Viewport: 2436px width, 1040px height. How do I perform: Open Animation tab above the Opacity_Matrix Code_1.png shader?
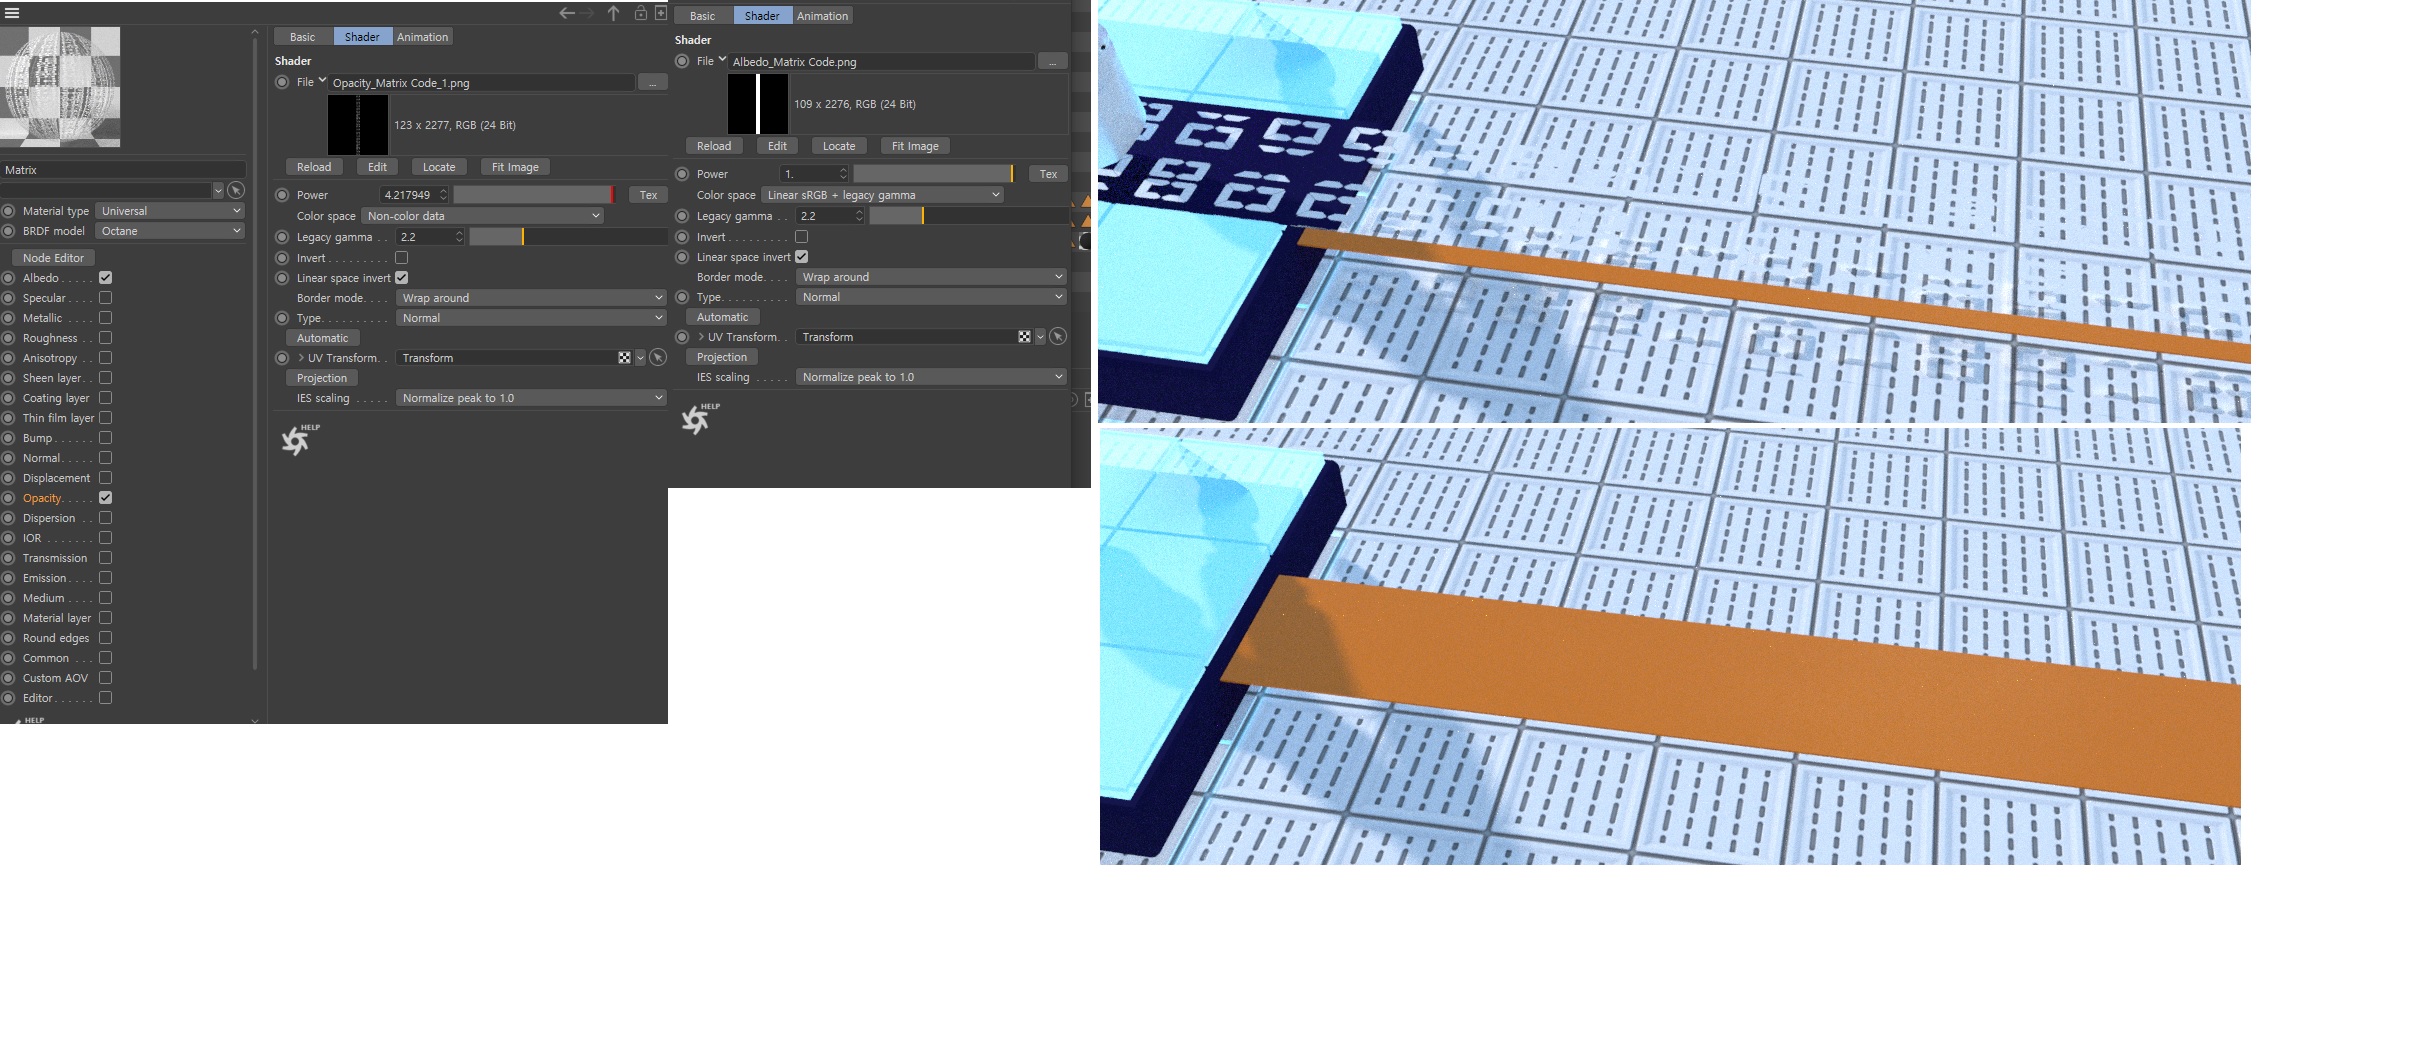point(422,37)
